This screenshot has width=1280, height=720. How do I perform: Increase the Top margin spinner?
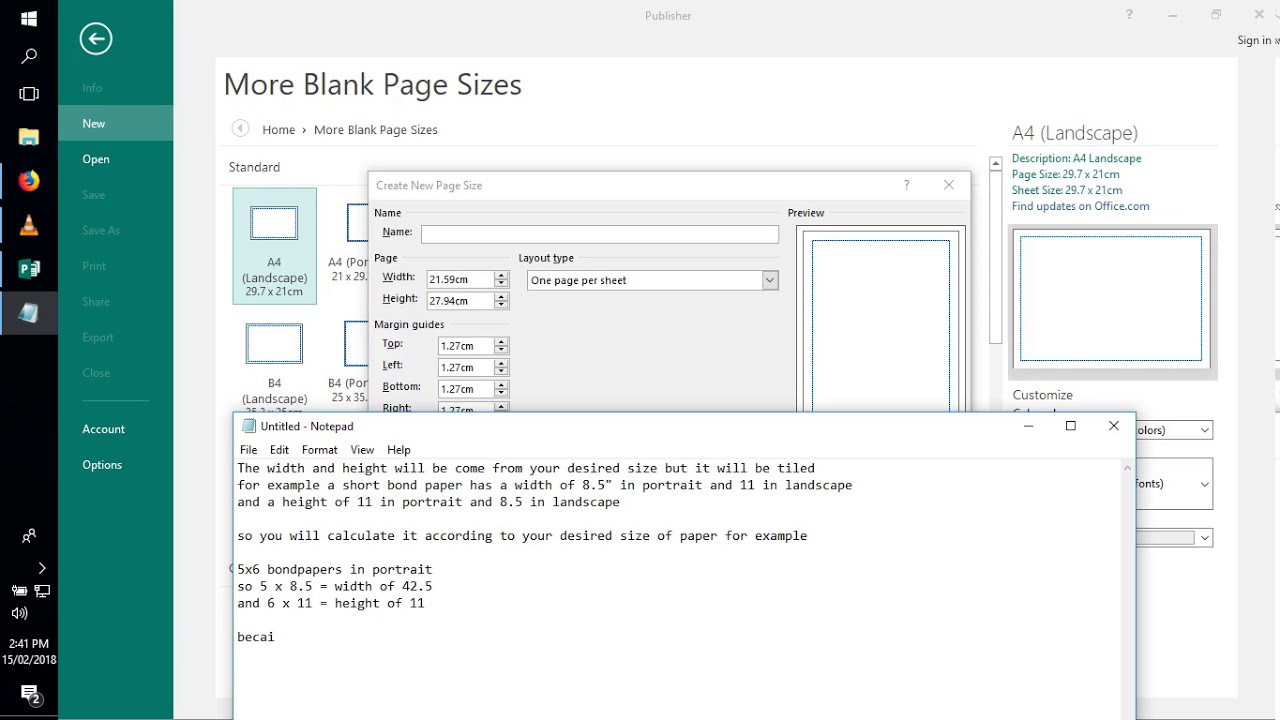(502, 342)
